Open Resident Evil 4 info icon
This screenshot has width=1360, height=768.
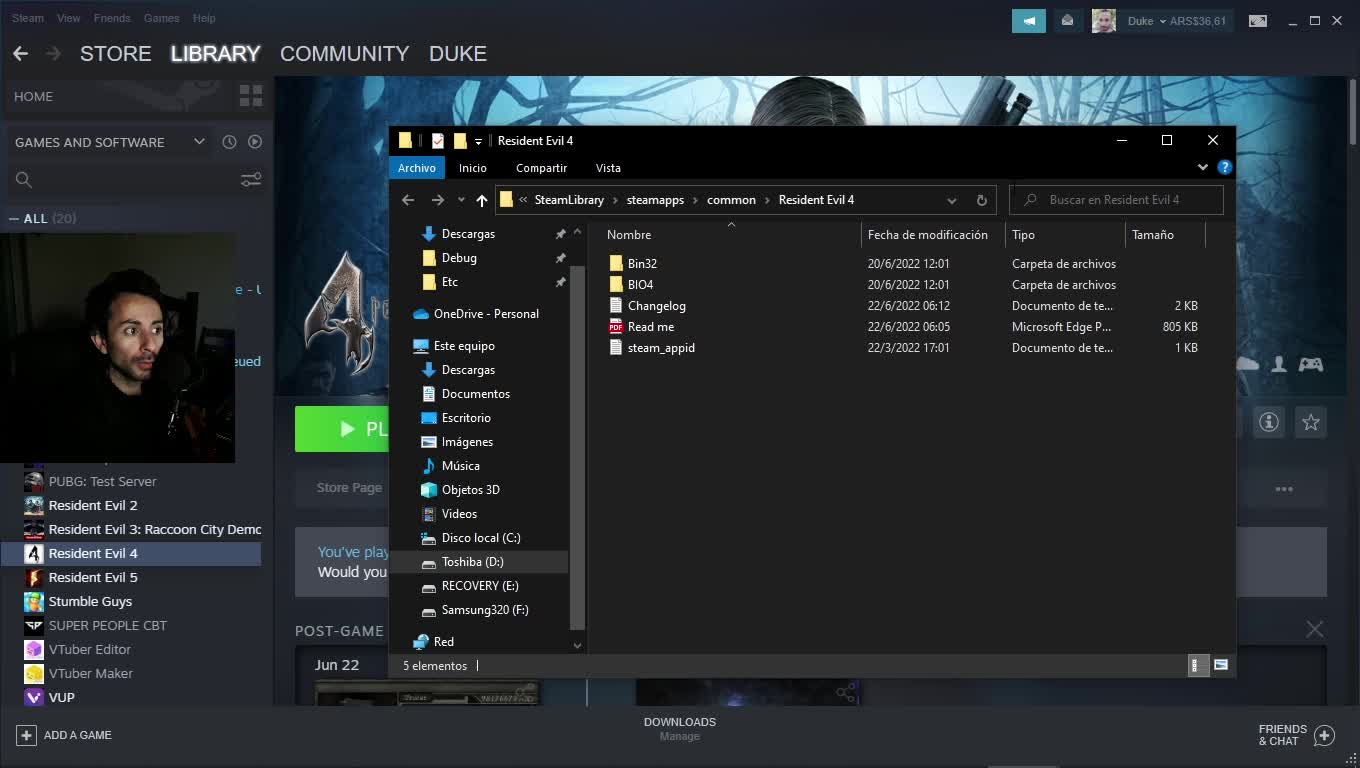1269,422
